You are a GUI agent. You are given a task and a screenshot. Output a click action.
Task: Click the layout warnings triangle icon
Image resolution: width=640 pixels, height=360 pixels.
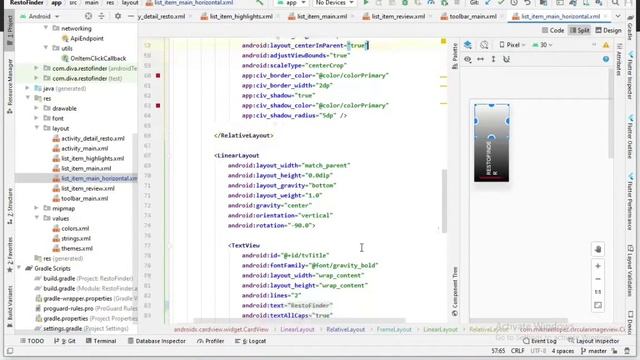(x=606, y=45)
